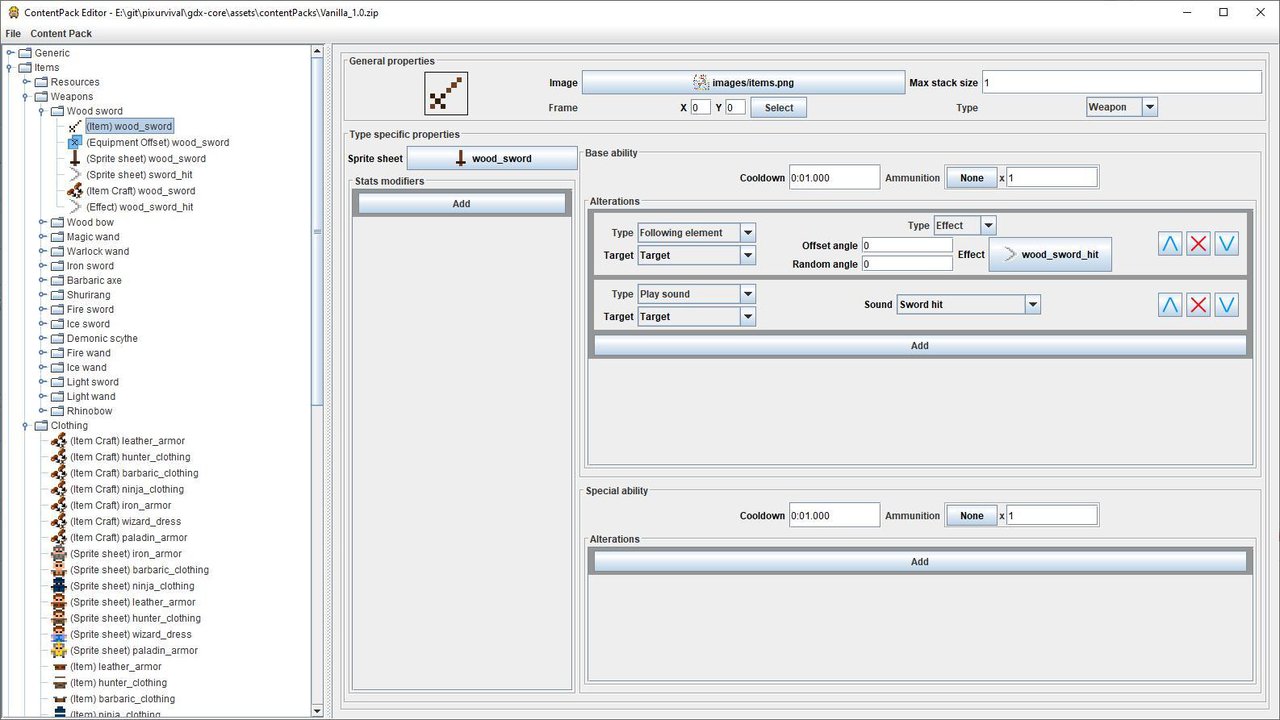
Task: Add a base ability alteration
Action: pyautogui.click(x=920, y=345)
